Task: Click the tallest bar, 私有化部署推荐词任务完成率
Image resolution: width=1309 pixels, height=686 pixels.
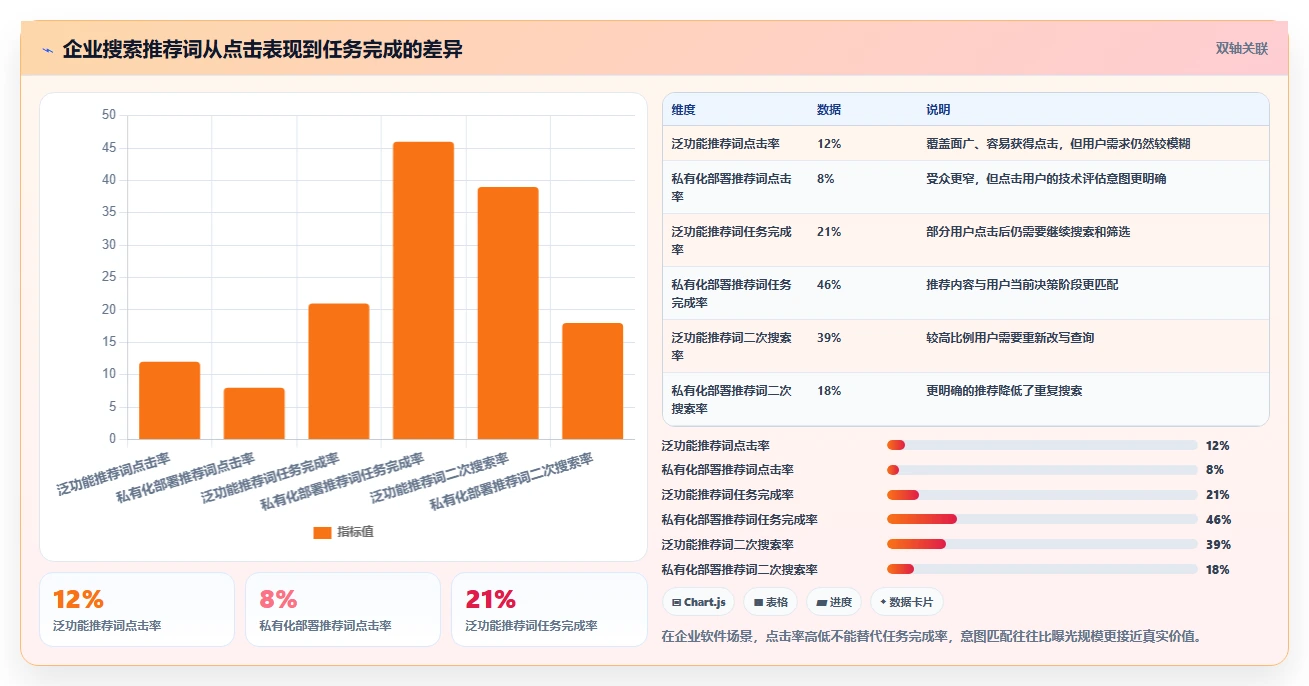Action: pos(423,290)
